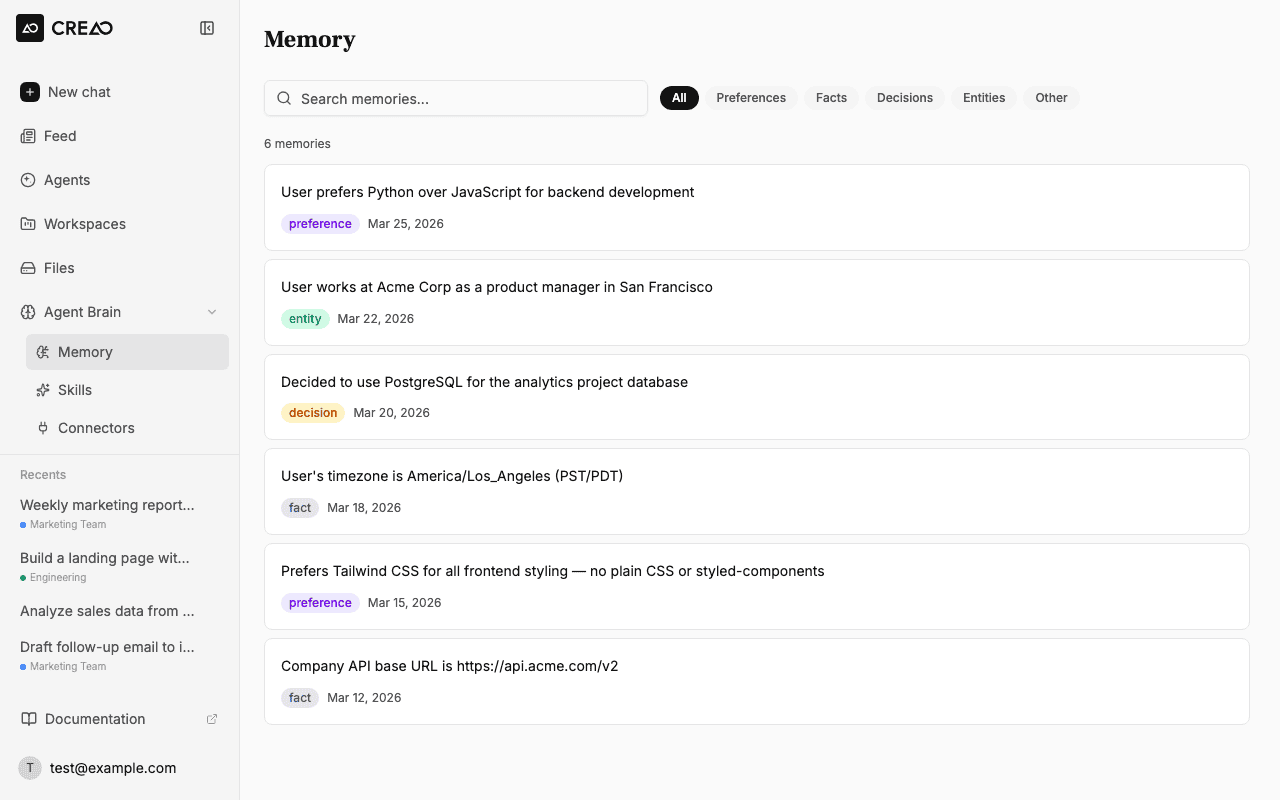
Task: Click the Skills sparkle icon
Action: [x=42, y=390]
